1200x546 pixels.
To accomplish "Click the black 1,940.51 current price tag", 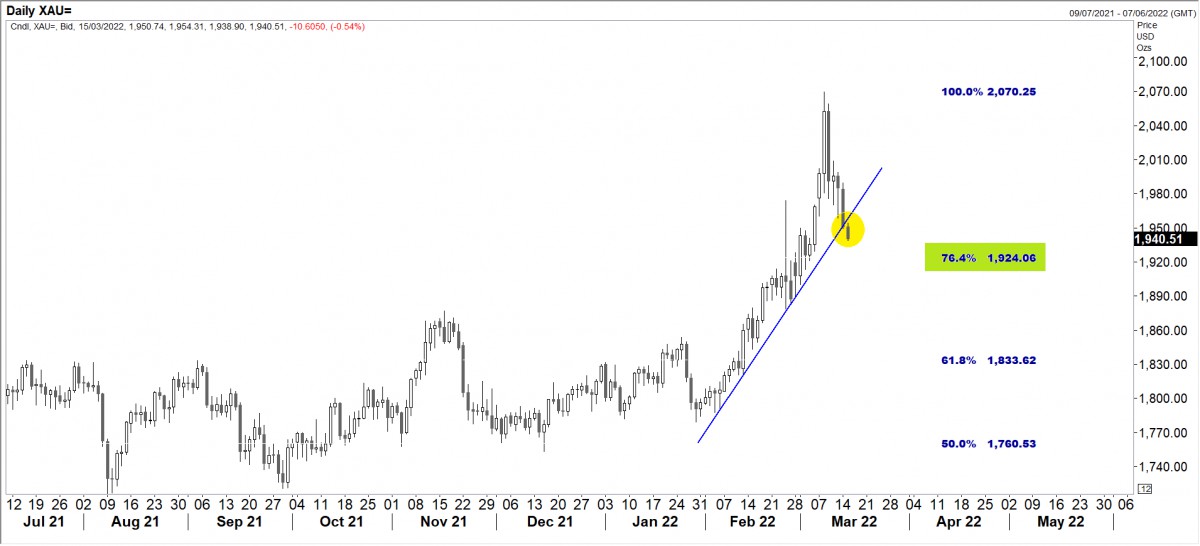I will click(x=1165, y=239).
